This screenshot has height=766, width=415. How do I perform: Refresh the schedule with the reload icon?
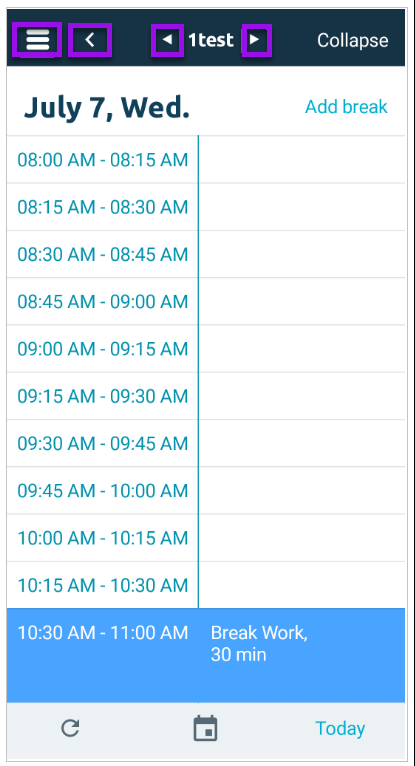tap(70, 728)
